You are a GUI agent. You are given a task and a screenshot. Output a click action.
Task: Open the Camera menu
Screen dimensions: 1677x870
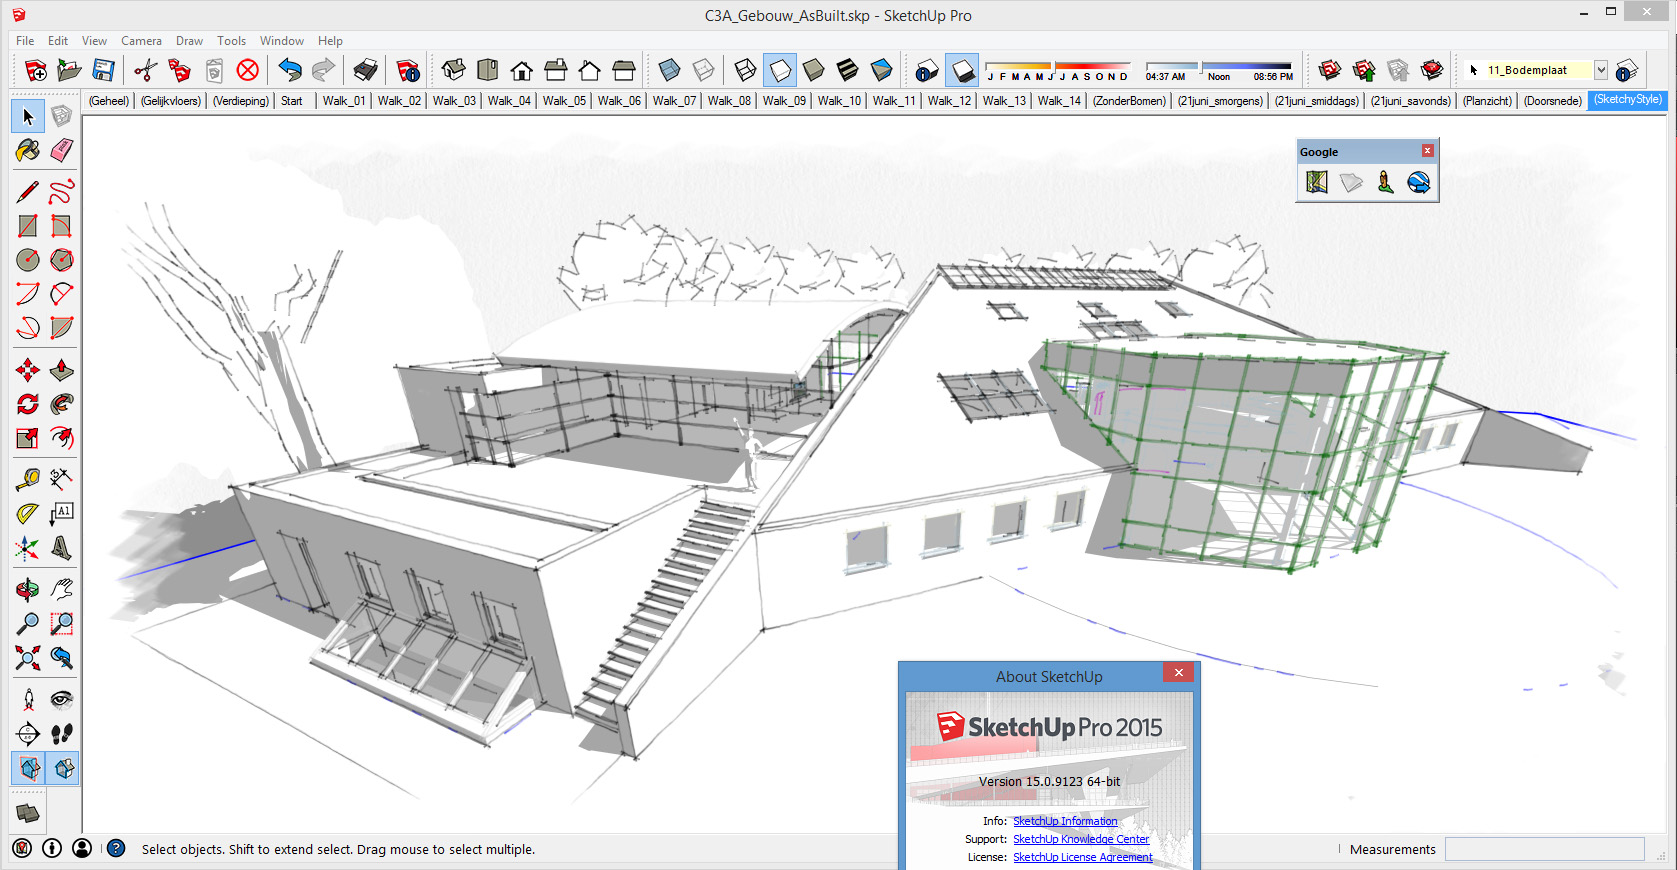coord(141,41)
